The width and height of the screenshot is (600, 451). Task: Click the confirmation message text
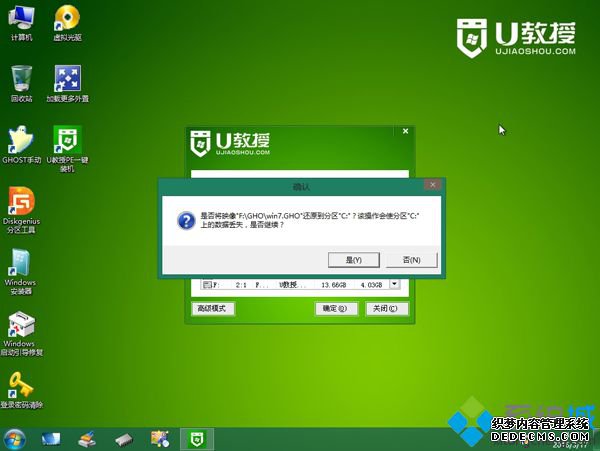pos(310,220)
